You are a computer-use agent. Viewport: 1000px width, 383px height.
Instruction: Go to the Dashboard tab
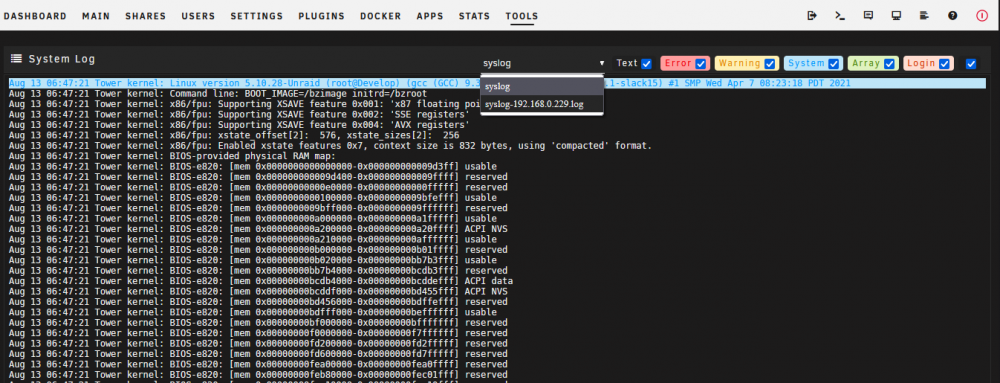coord(35,17)
